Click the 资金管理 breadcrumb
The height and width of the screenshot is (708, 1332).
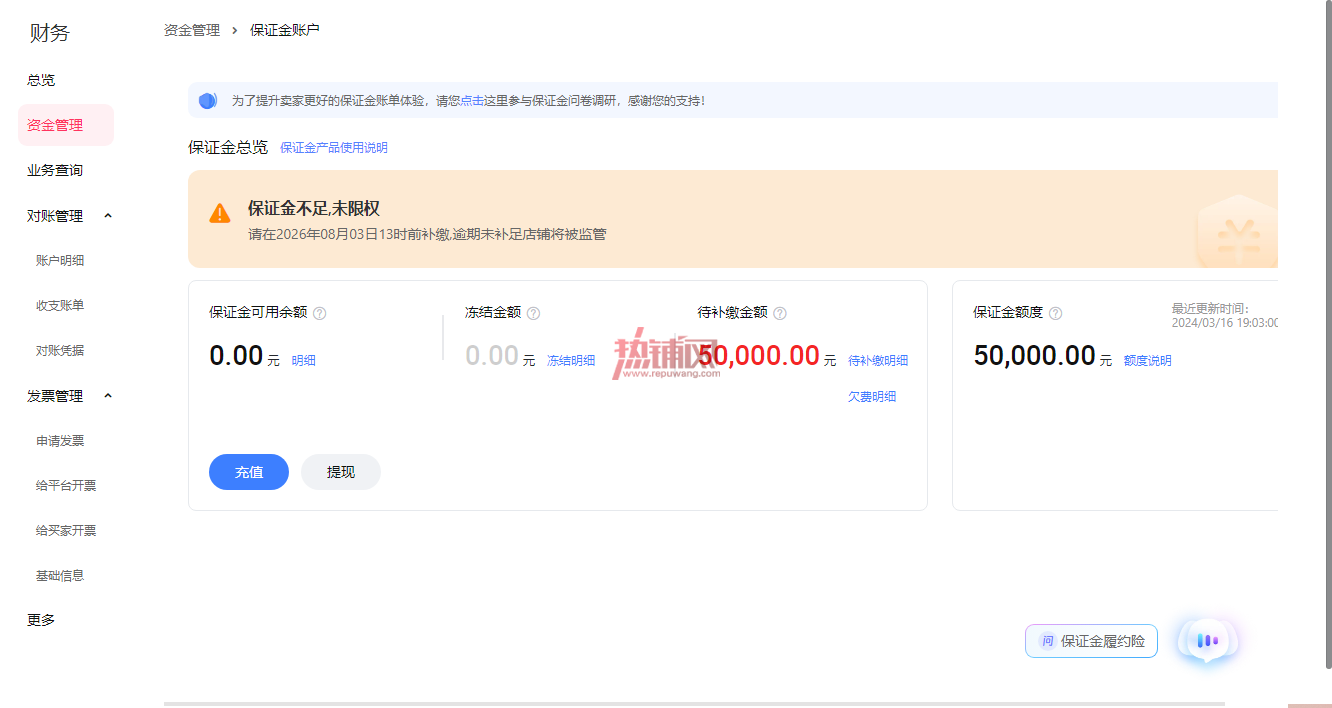[x=192, y=30]
